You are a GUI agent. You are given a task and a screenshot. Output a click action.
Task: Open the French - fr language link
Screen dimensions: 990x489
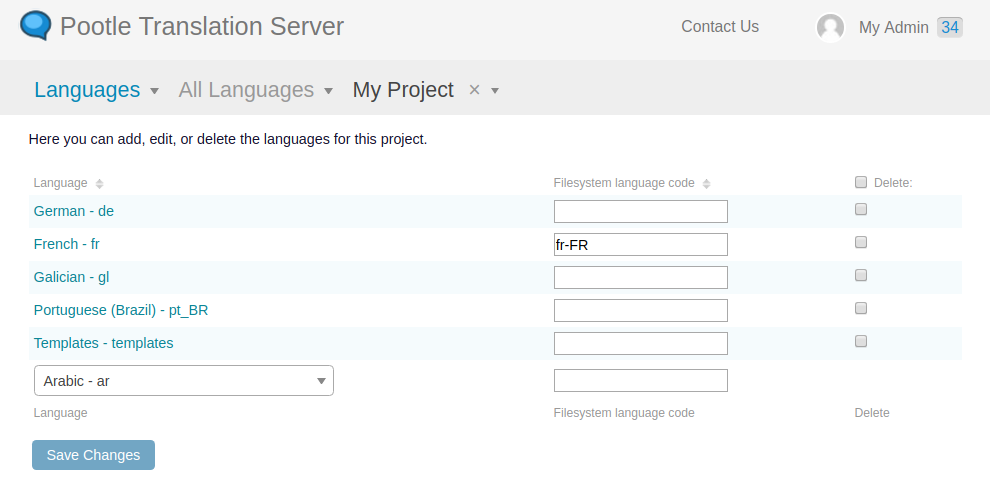[x=66, y=244]
